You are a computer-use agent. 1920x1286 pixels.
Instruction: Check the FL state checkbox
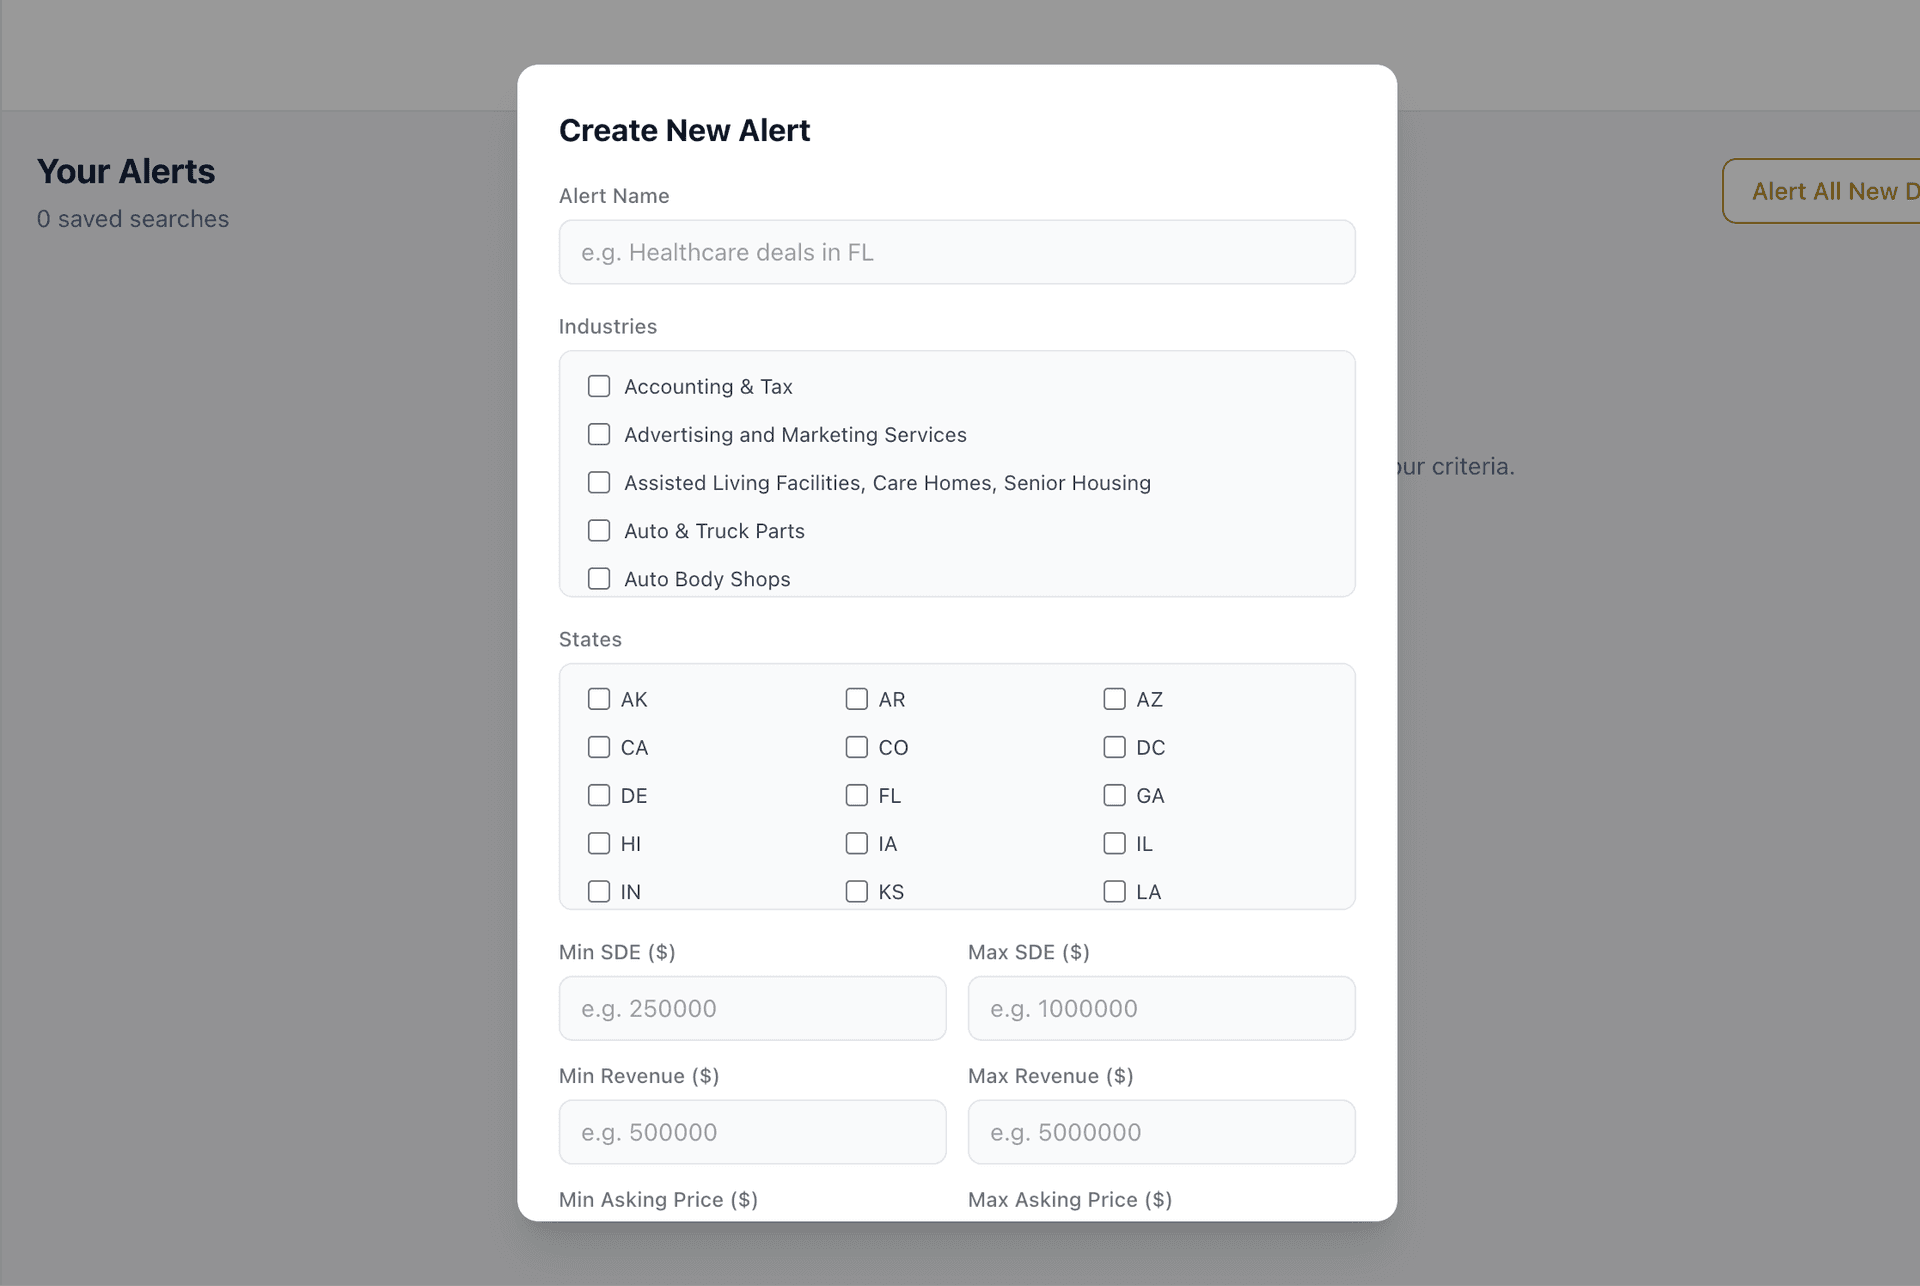coord(856,795)
